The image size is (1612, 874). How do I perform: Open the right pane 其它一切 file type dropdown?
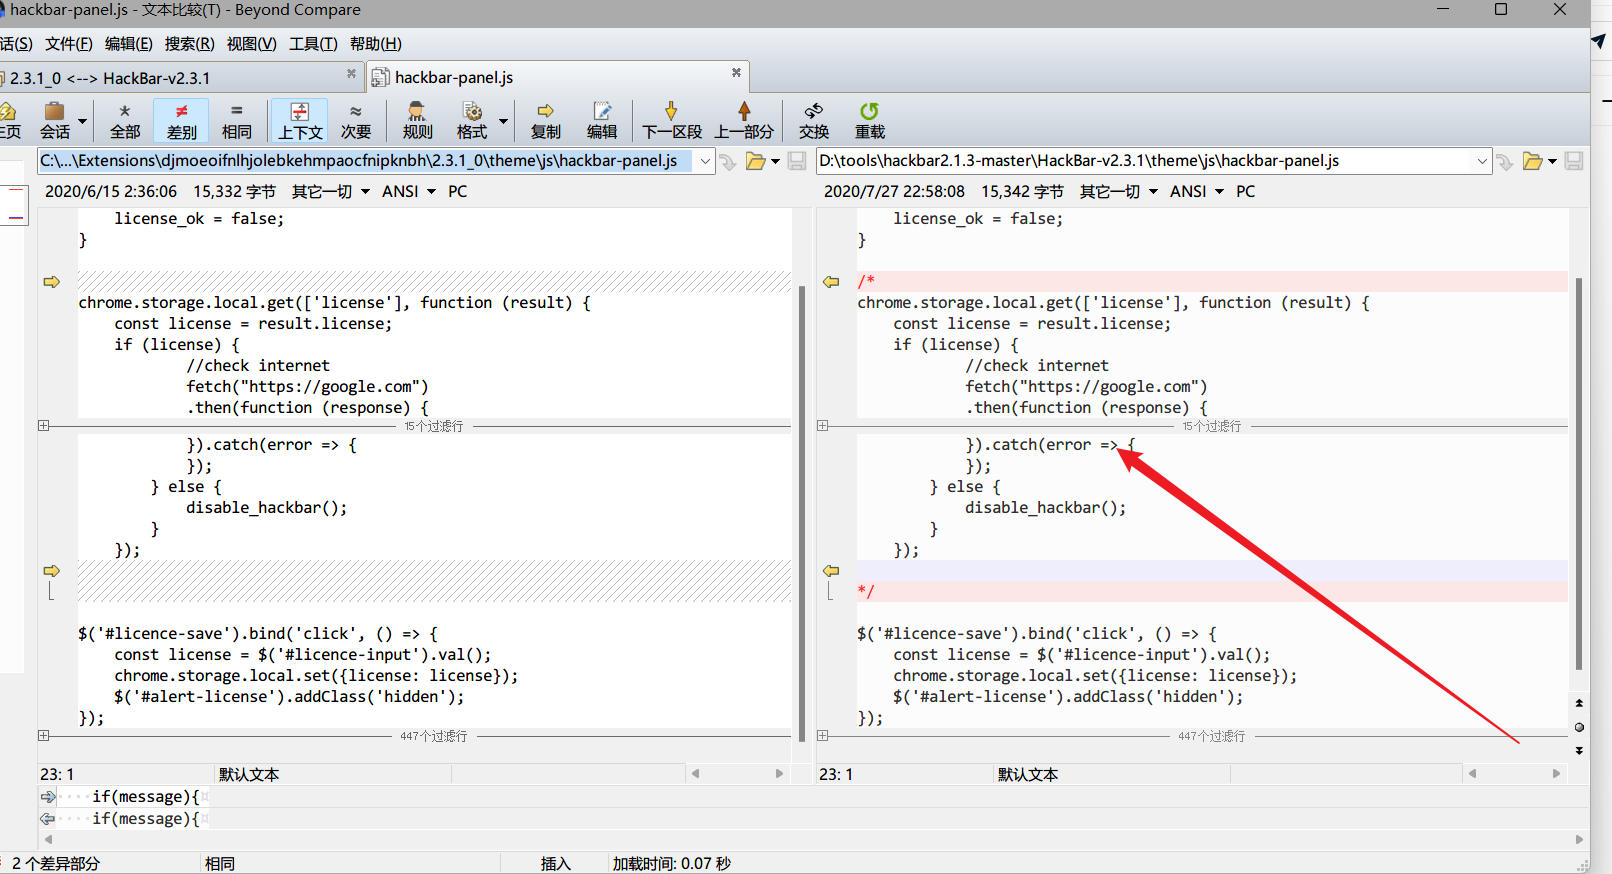tap(1119, 191)
